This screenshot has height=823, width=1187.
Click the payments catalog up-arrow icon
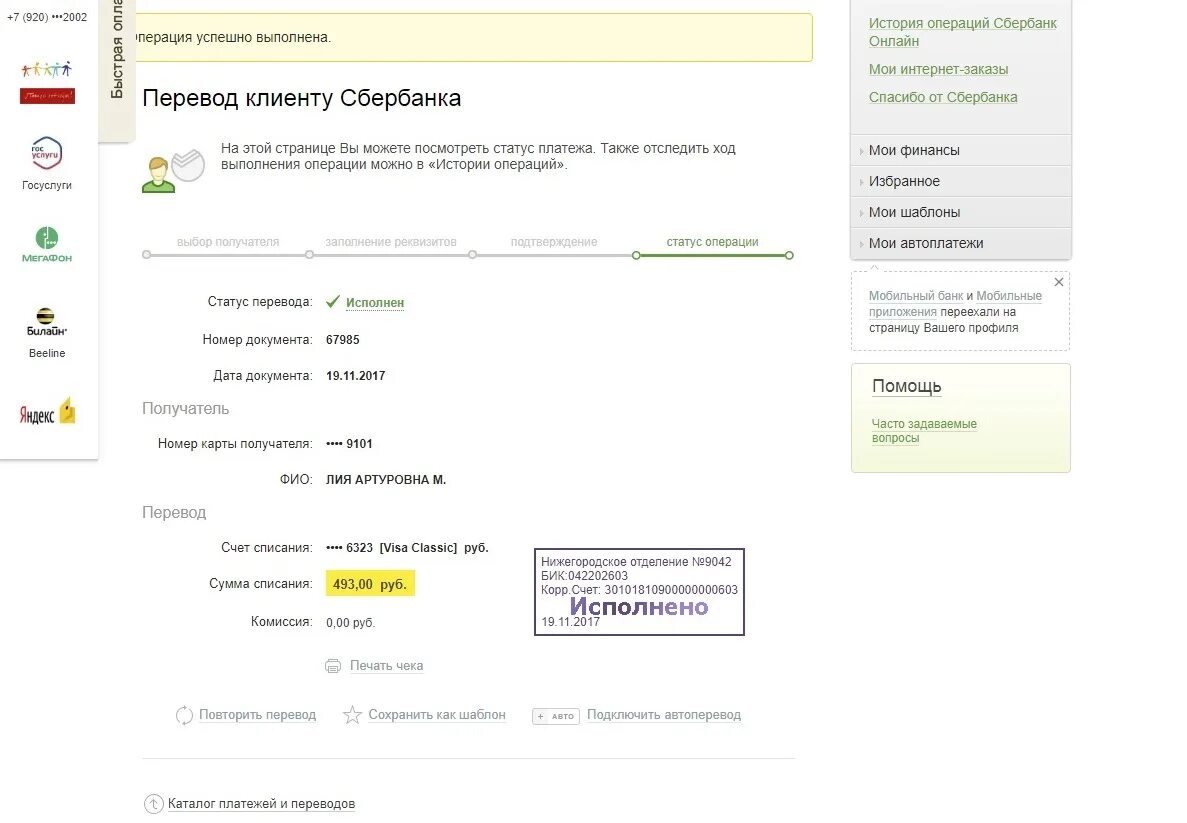154,803
